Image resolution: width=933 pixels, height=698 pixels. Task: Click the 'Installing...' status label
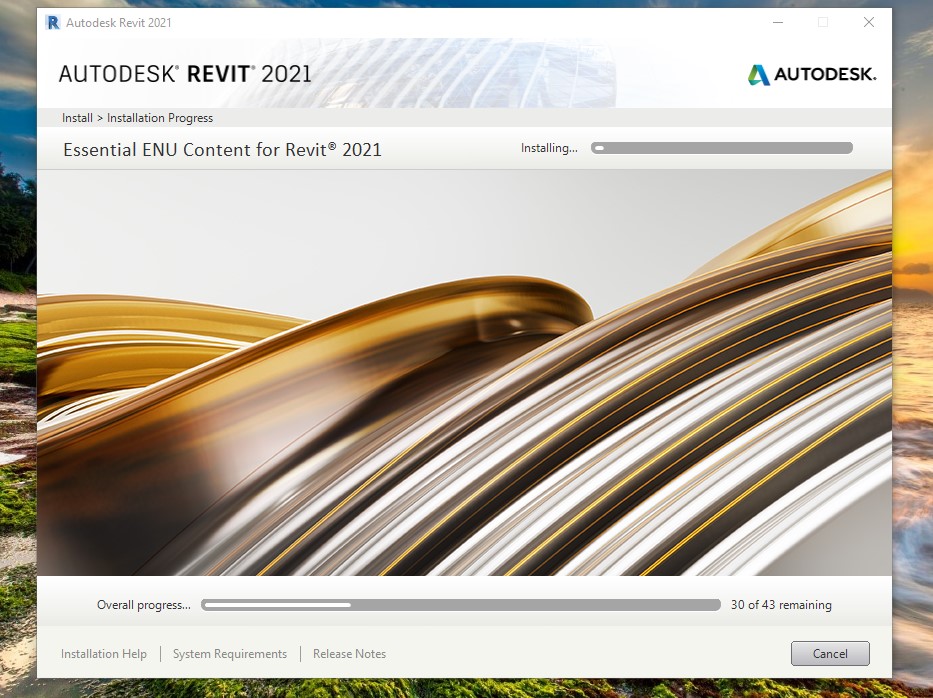(549, 147)
